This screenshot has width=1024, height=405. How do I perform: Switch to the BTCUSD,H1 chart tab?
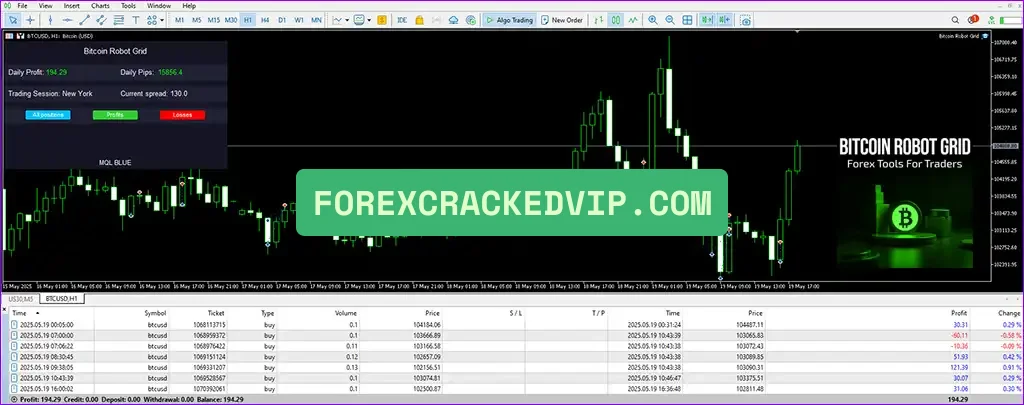62,299
